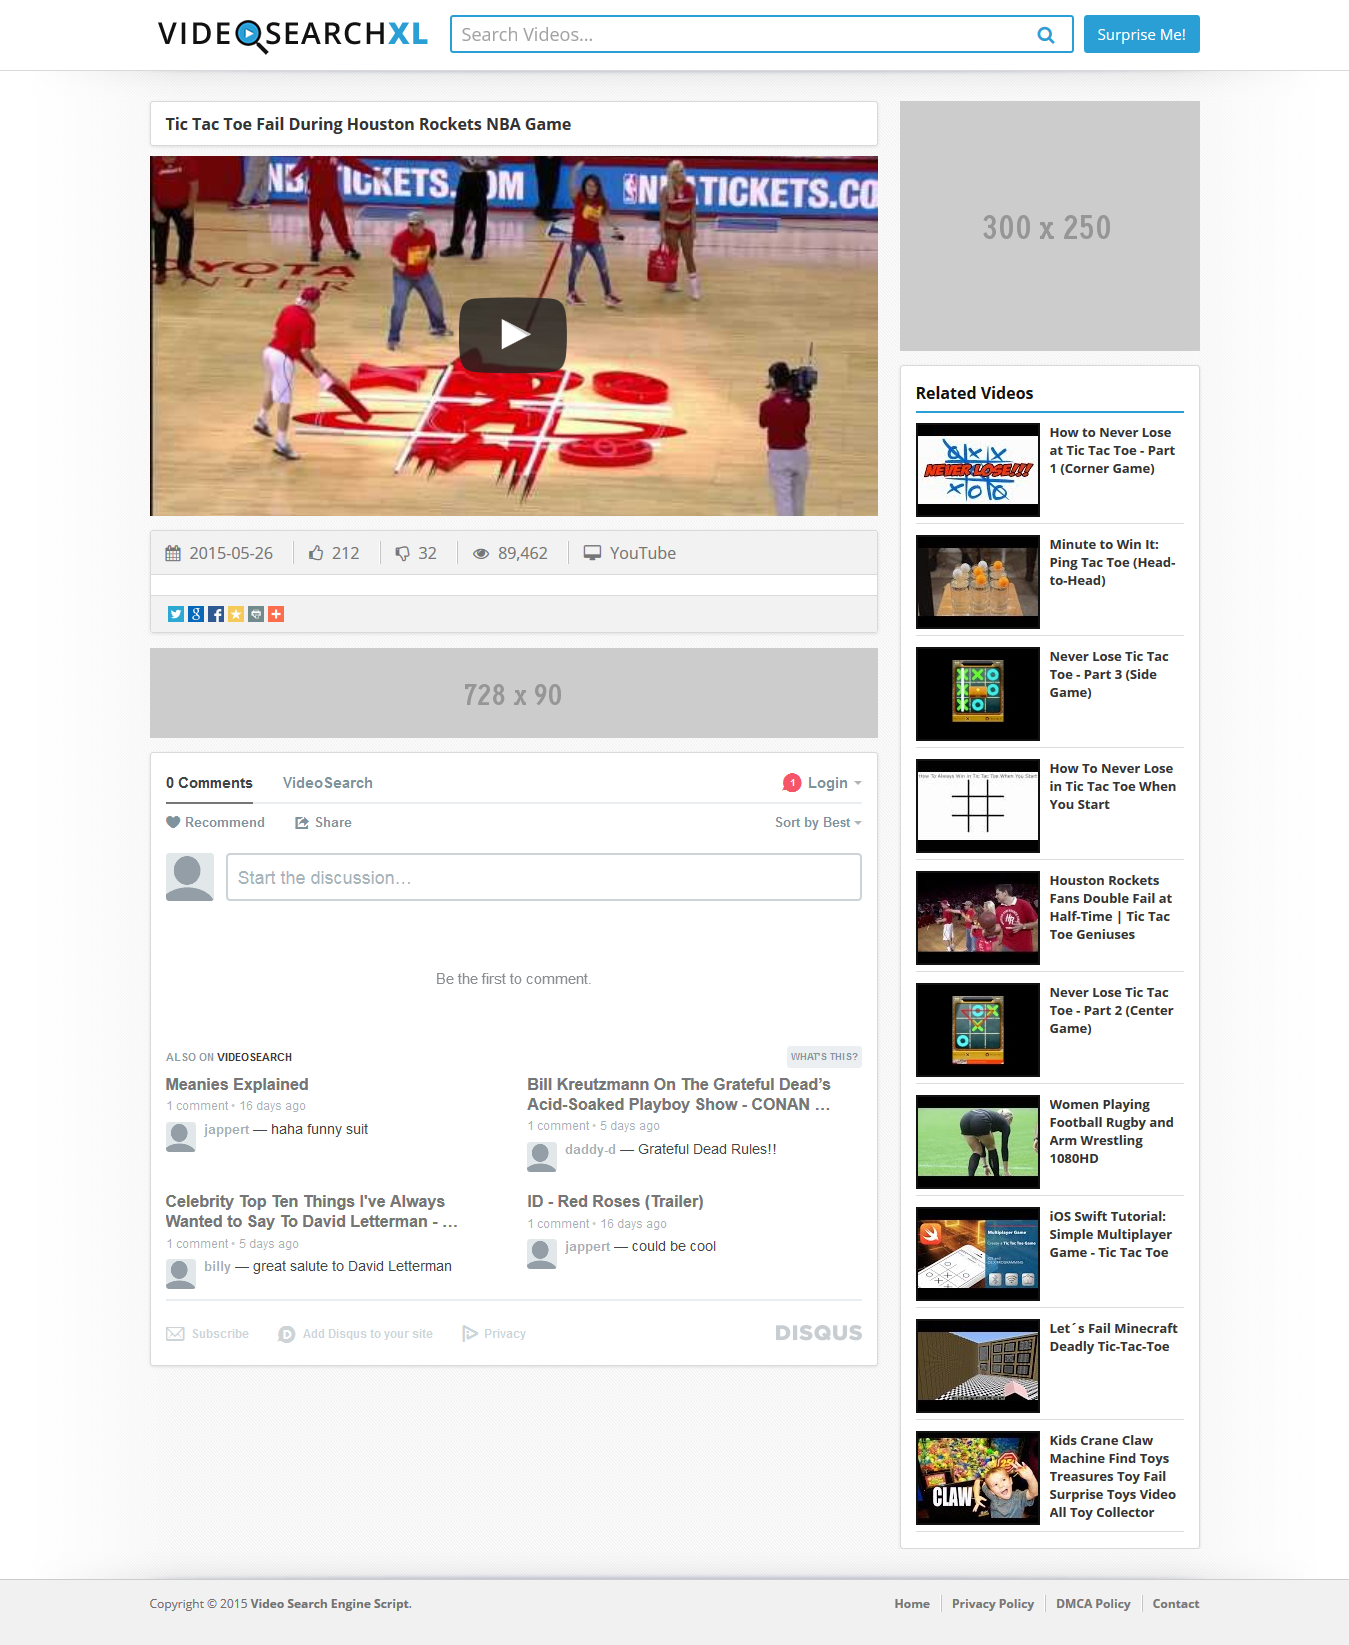Play the Tic Tac Toe Fail video

click(x=513, y=335)
